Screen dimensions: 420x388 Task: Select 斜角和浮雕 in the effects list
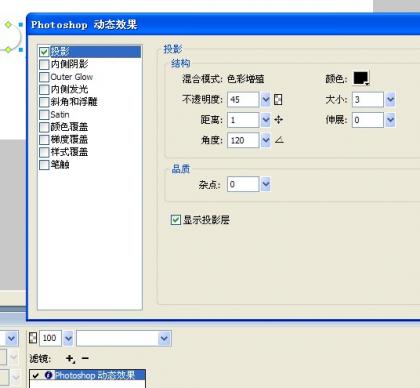tap(74, 102)
